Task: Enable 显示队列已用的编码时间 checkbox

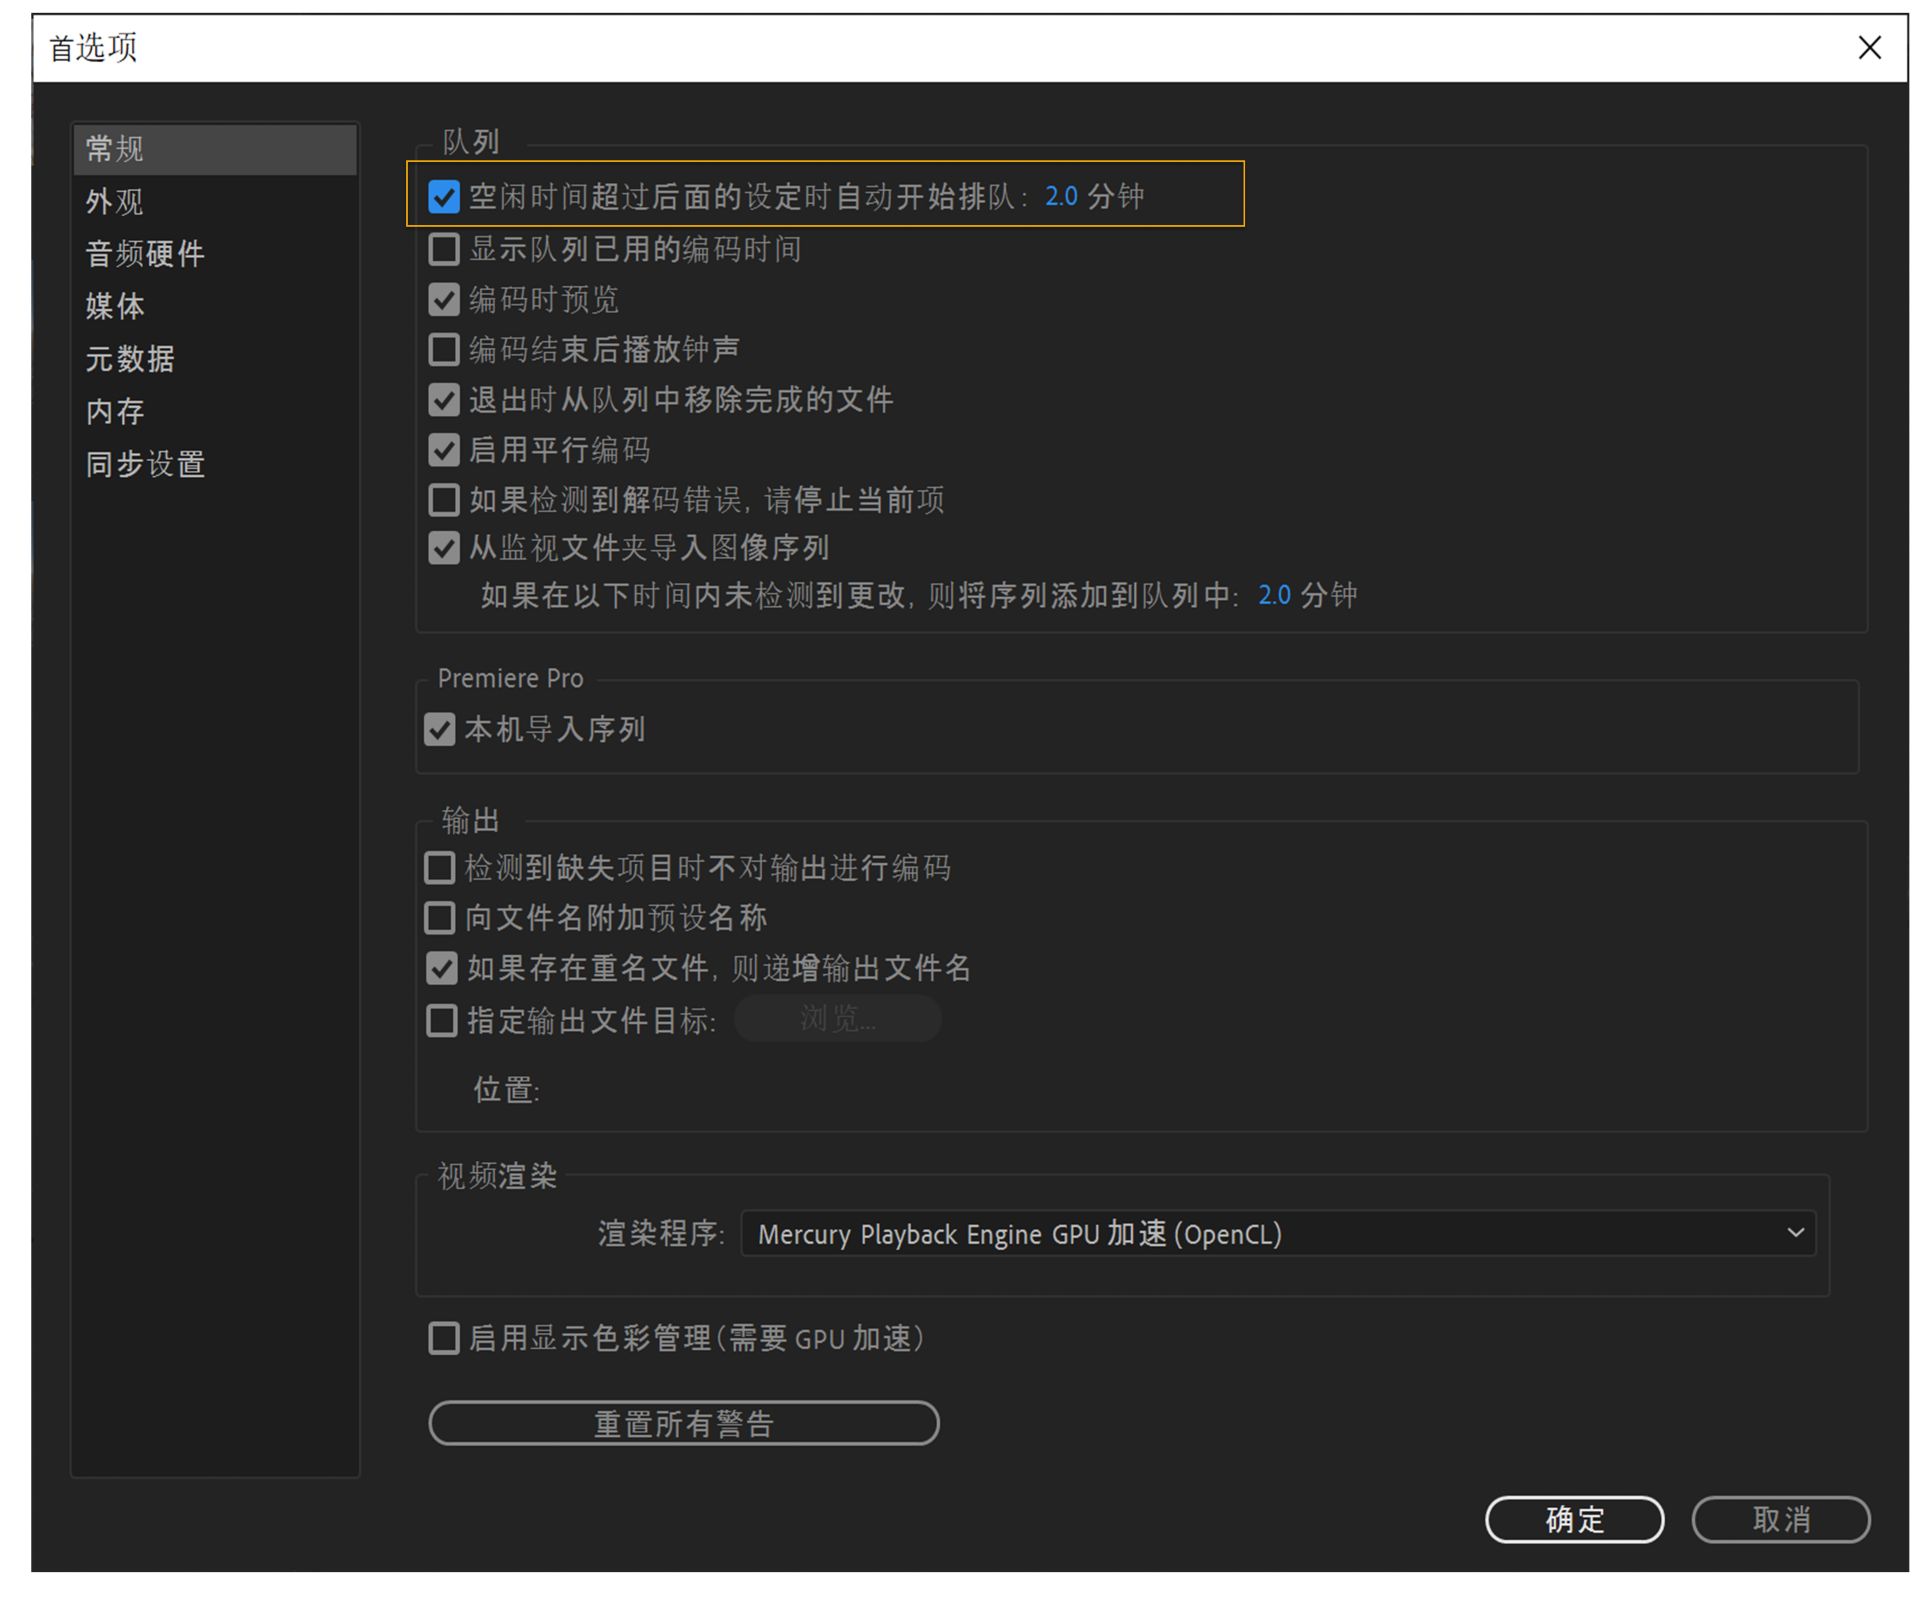Action: pos(444,249)
